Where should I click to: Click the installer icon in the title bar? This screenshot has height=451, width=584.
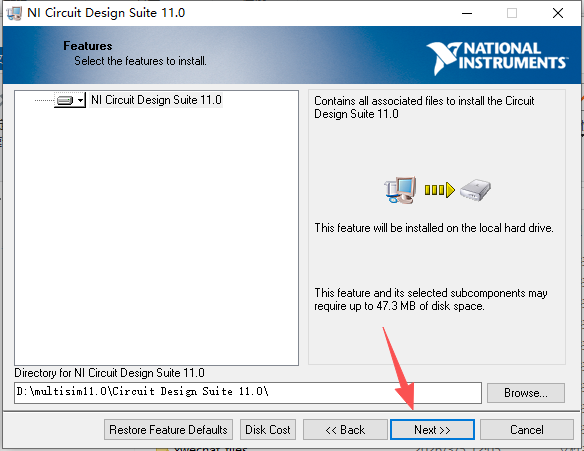point(14,13)
